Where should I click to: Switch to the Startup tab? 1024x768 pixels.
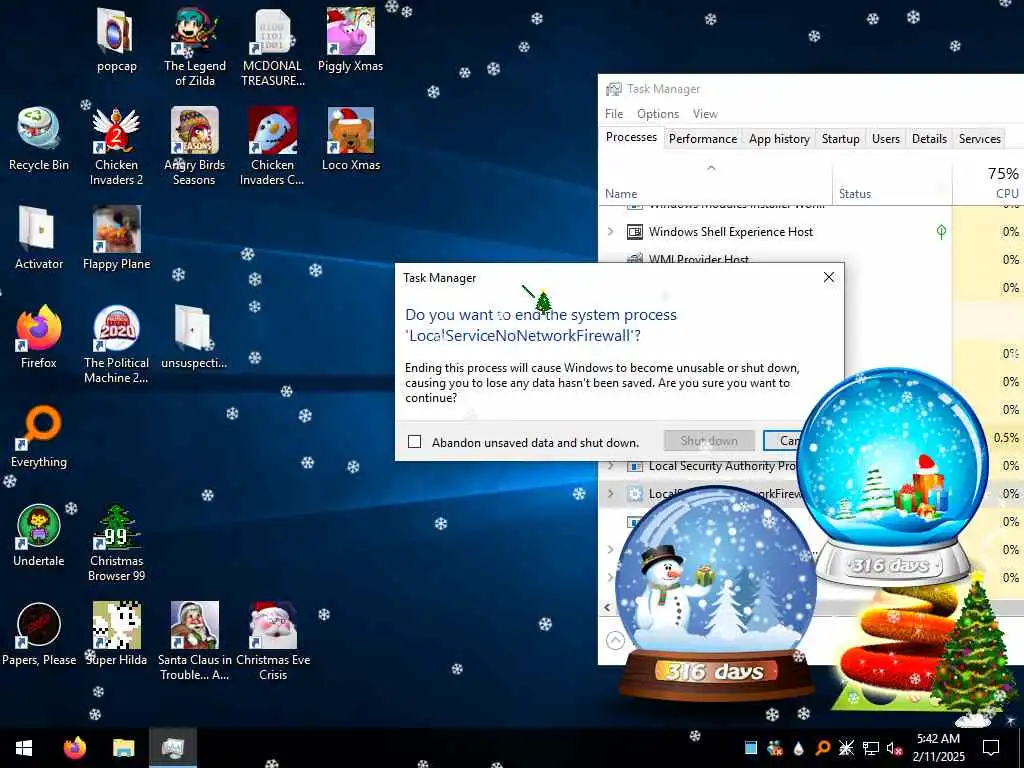click(x=840, y=138)
